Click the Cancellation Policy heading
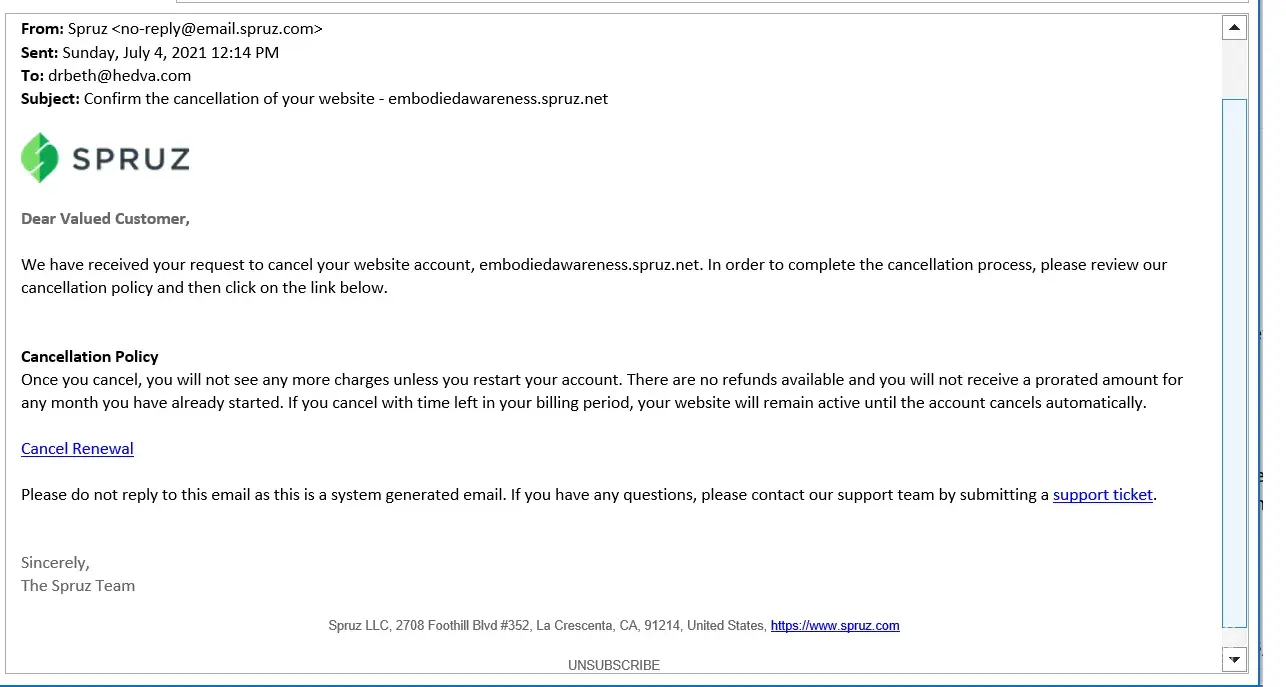This screenshot has height=687, width=1286. click(90, 357)
